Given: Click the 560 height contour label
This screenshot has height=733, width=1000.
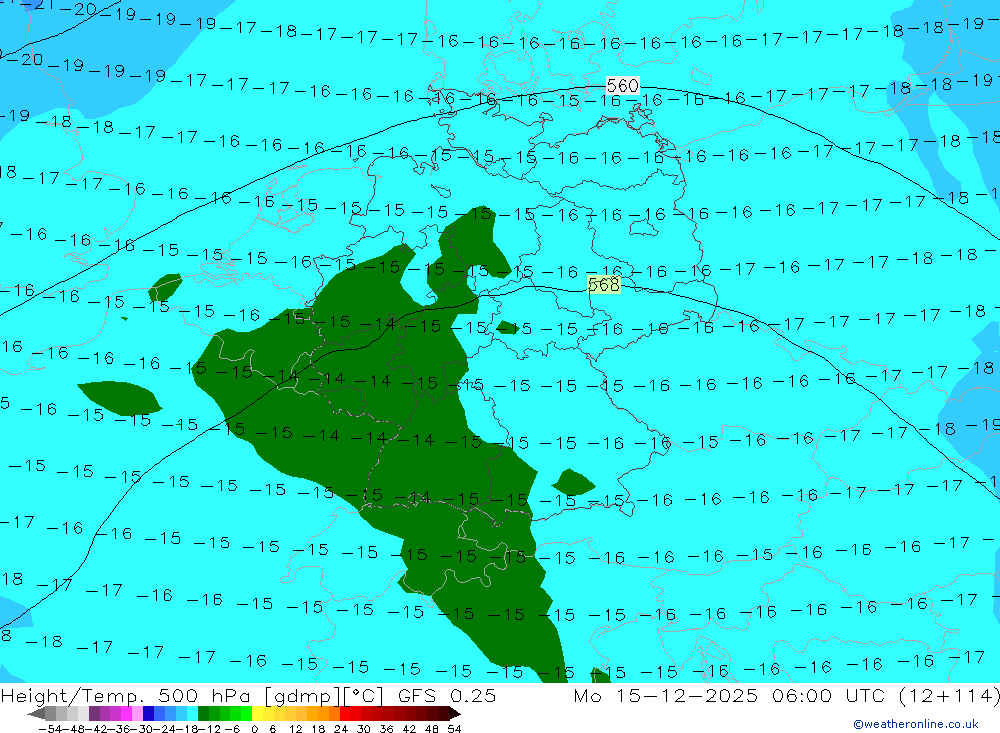Looking at the screenshot, I should [622, 85].
